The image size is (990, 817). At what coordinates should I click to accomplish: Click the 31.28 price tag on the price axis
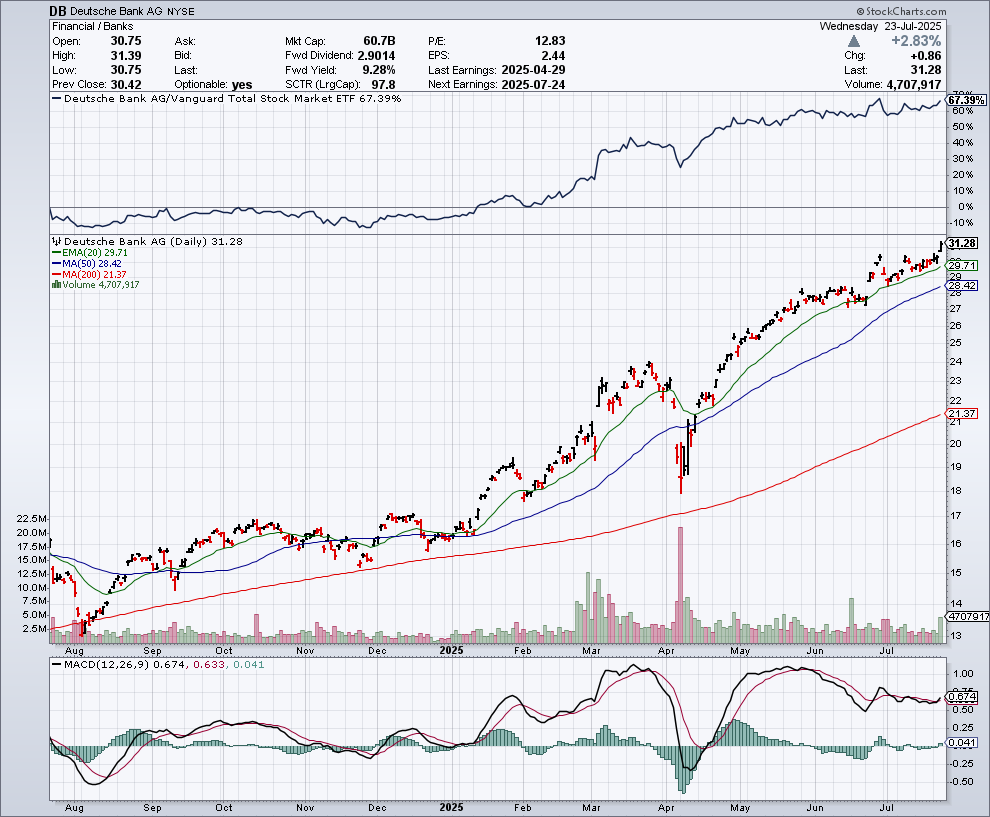click(963, 243)
